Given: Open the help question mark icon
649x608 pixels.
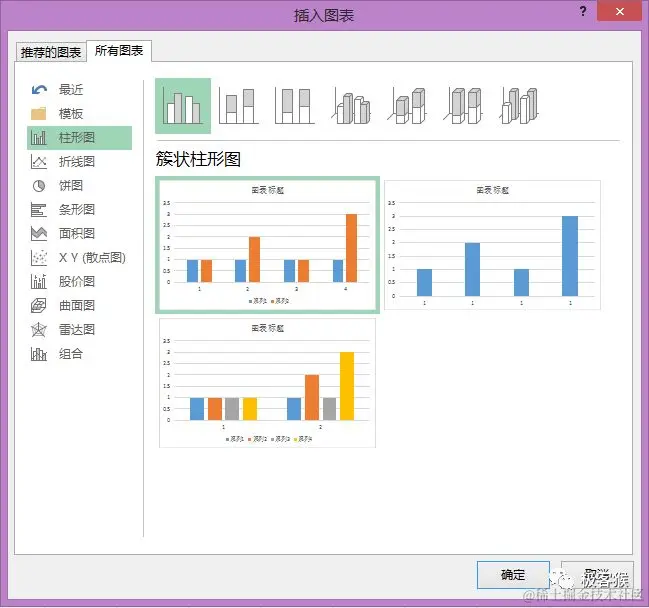Looking at the screenshot, I should click(583, 11).
